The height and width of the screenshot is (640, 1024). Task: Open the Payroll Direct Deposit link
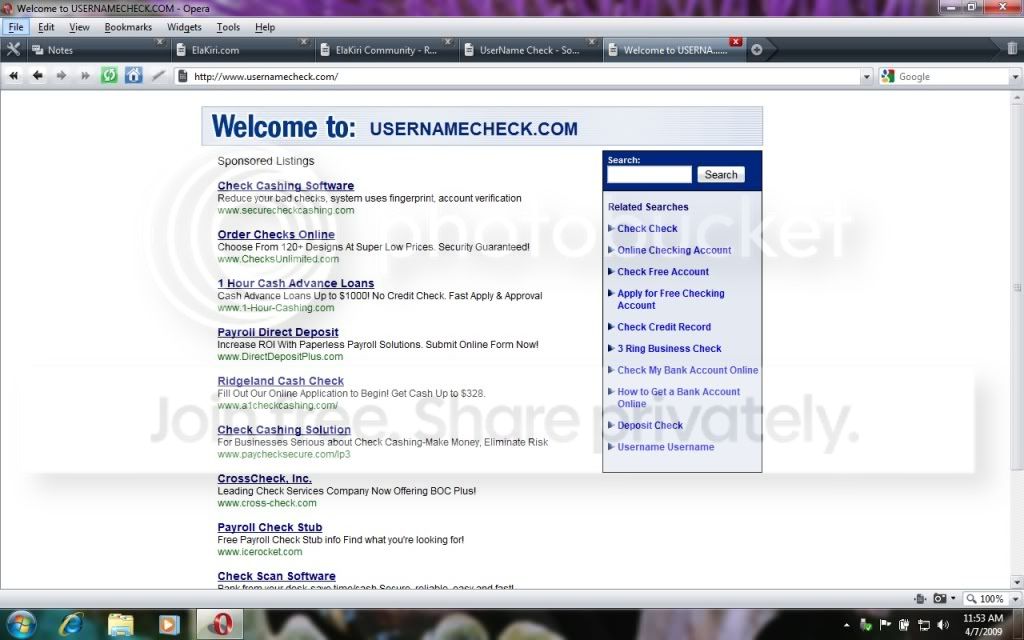click(278, 332)
